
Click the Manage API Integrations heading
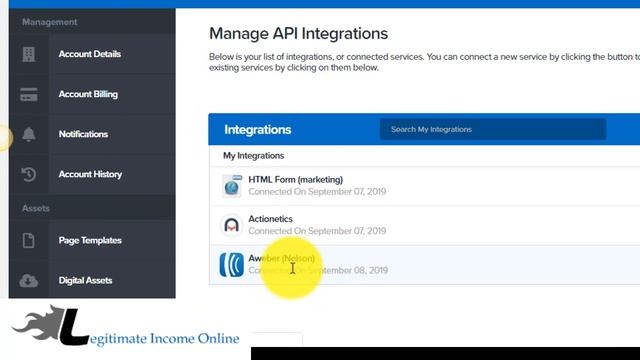pyautogui.click(x=298, y=33)
